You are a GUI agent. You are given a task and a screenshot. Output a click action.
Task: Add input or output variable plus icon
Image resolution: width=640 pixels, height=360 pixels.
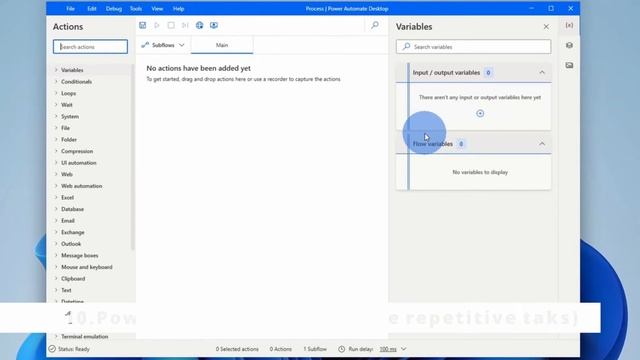click(480, 113)
